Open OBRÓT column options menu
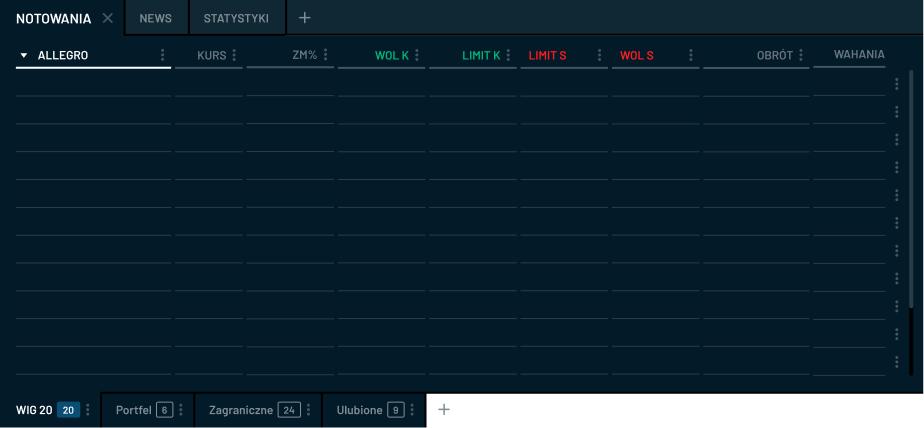Screen dimensions: 924x428 (x=801, y=55)
